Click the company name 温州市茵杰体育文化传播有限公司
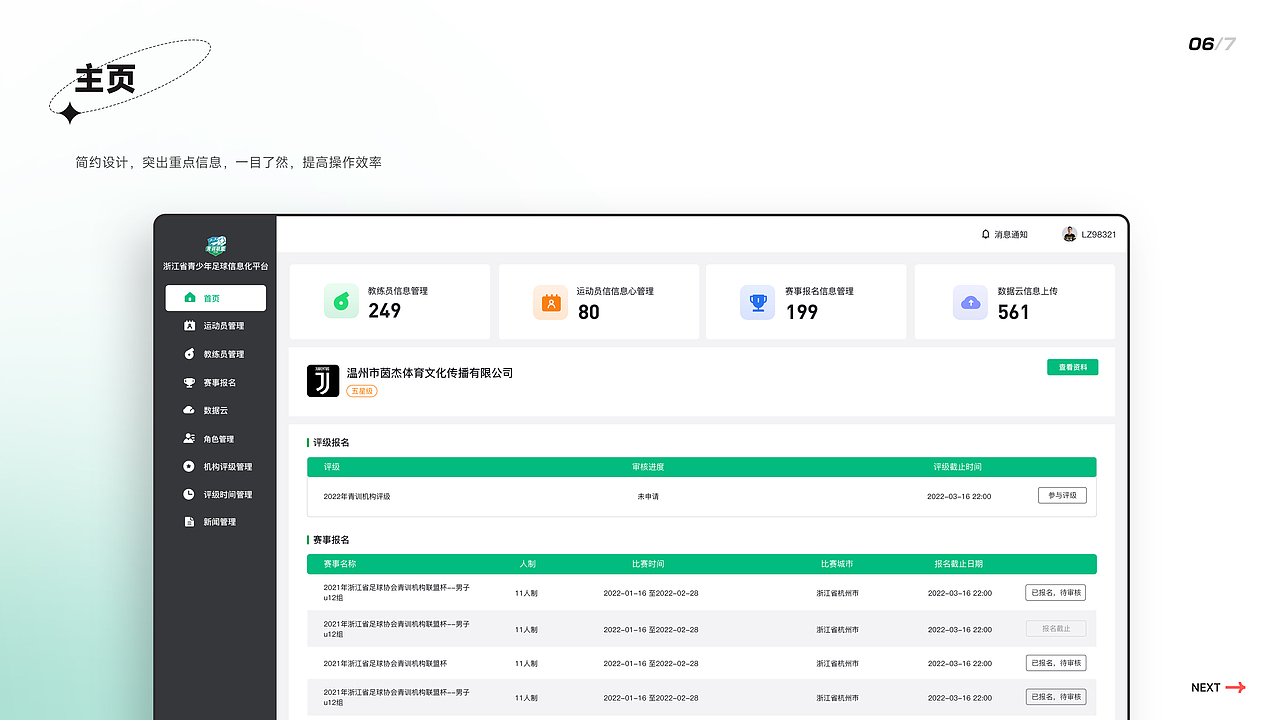Screen dimensions: 1280x720 (430, 373)
